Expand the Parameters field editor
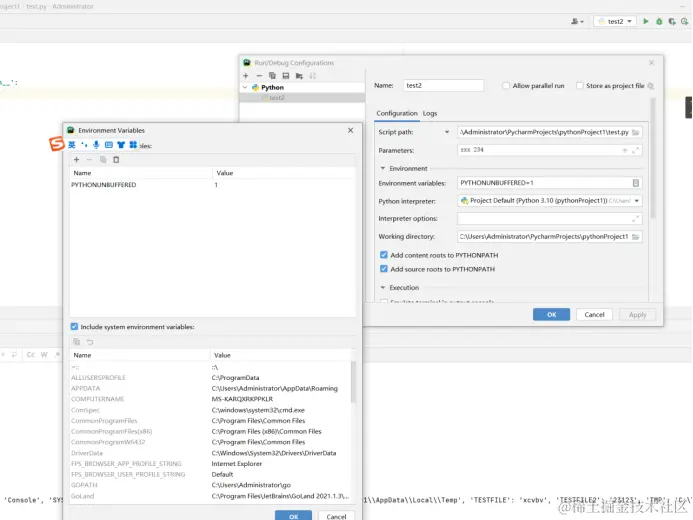693x520 pixels. (636, 150)
